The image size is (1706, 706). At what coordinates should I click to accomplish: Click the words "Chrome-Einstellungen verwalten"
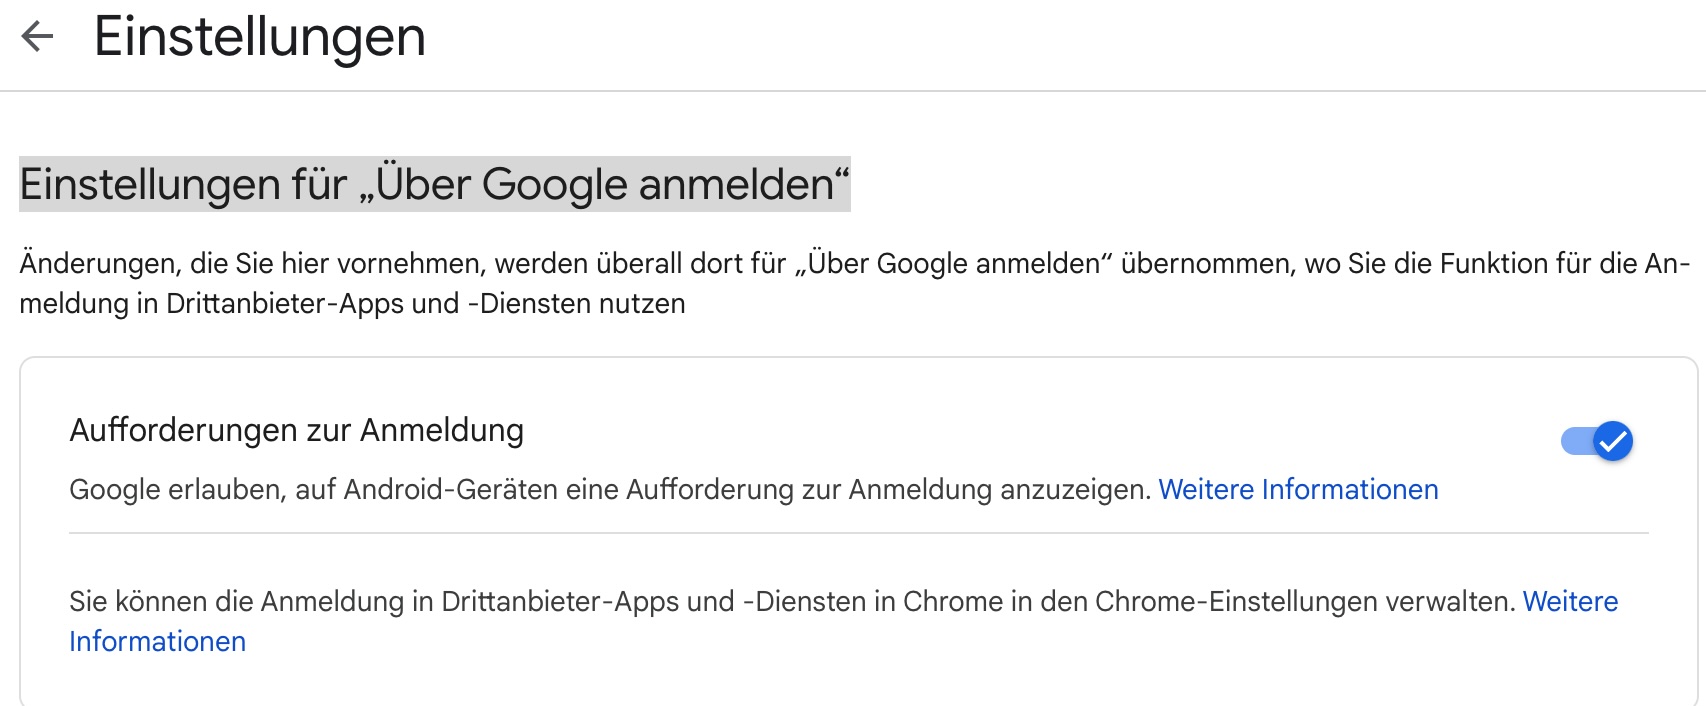1304,602
